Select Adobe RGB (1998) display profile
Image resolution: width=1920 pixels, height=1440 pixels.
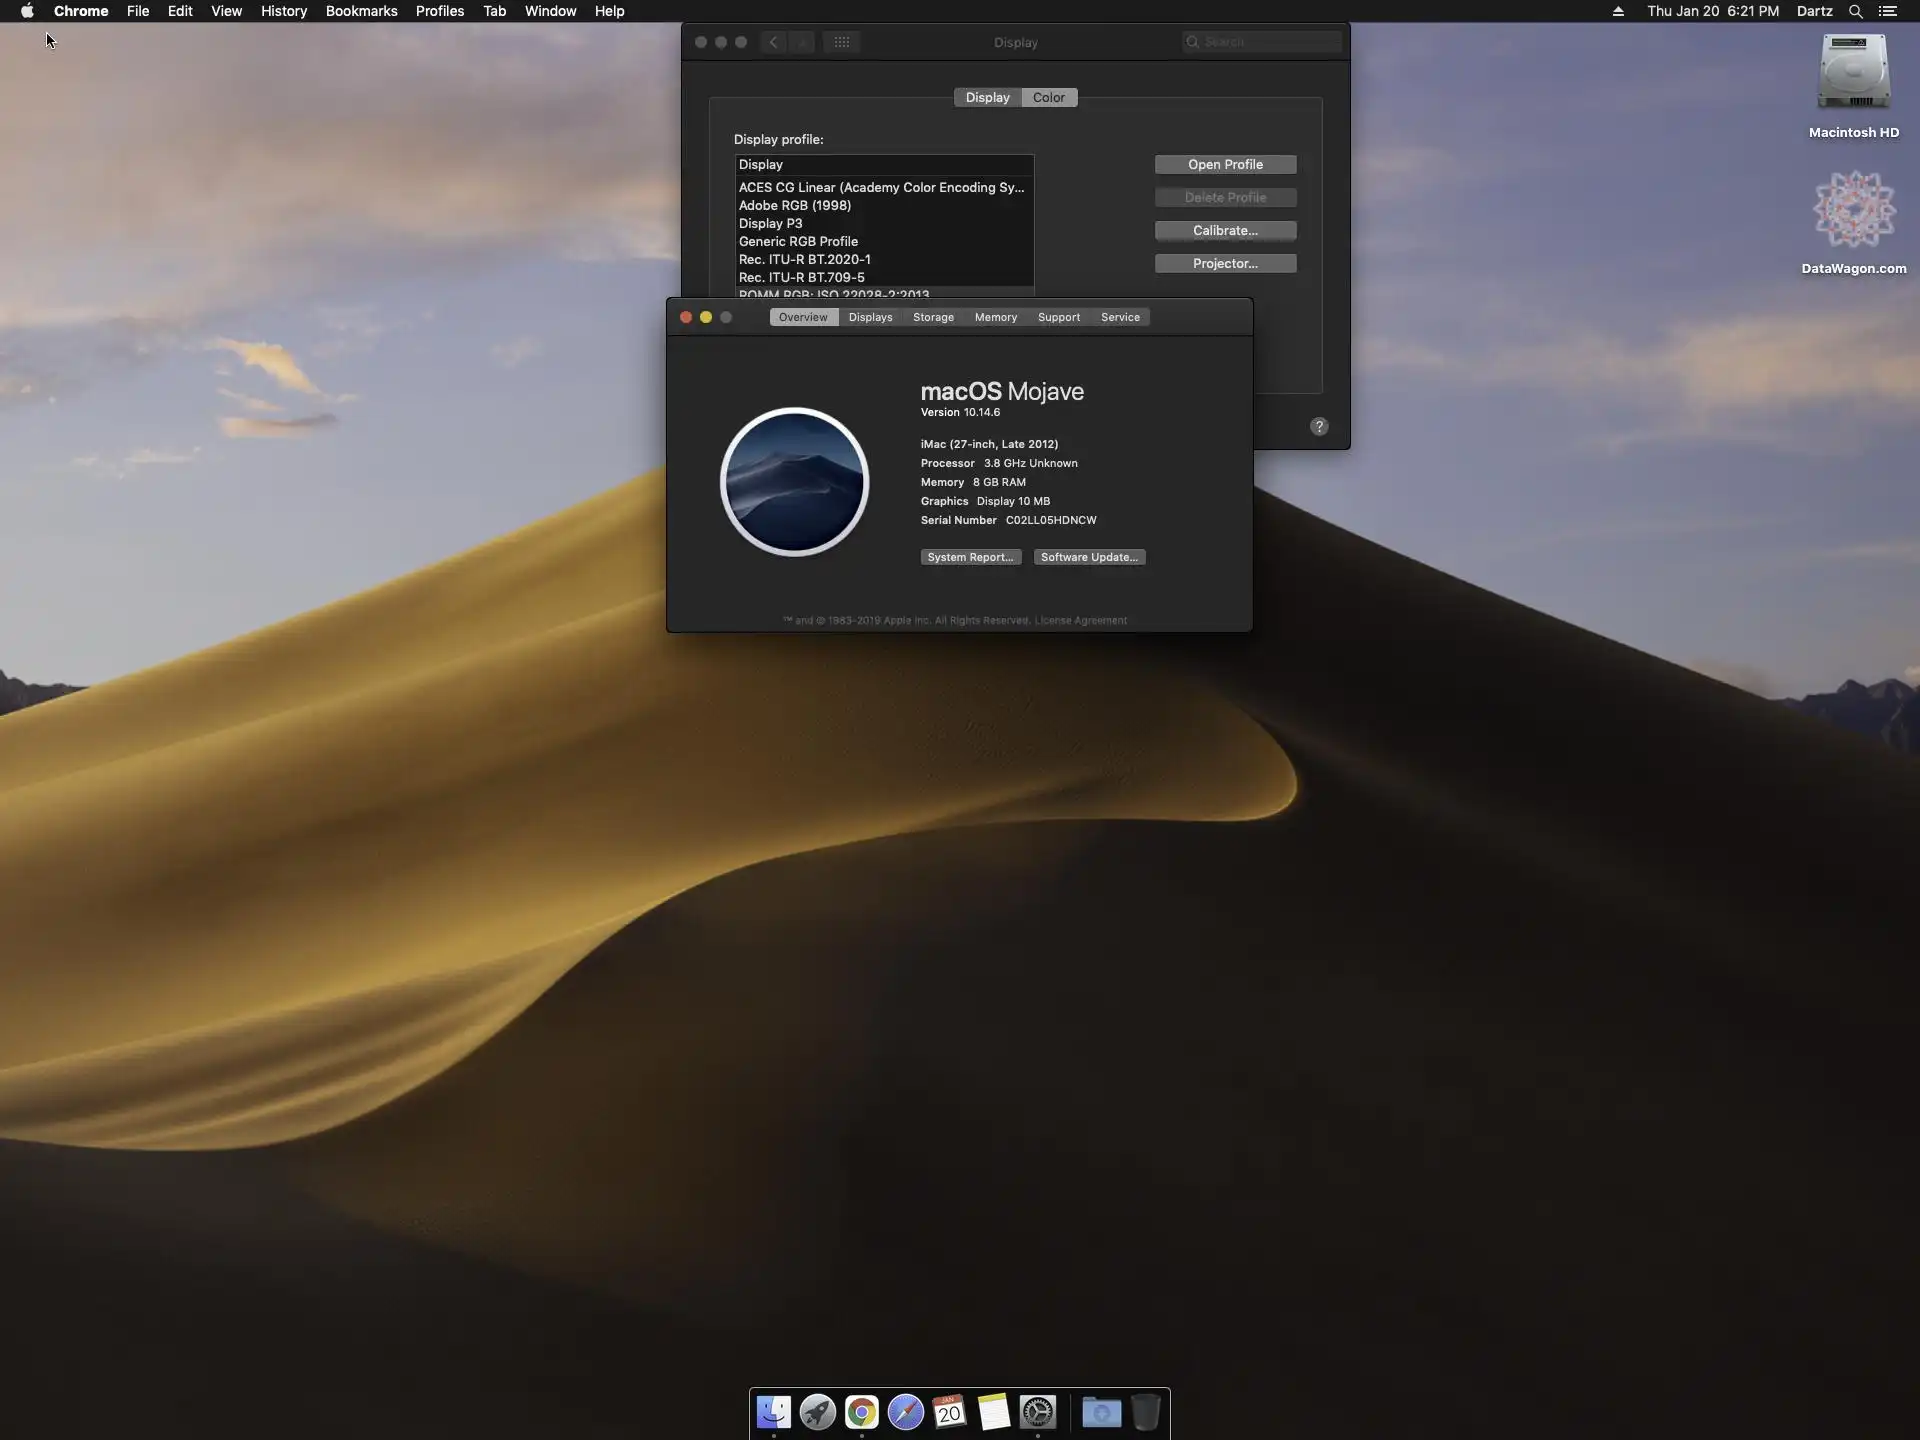point(795,205)
